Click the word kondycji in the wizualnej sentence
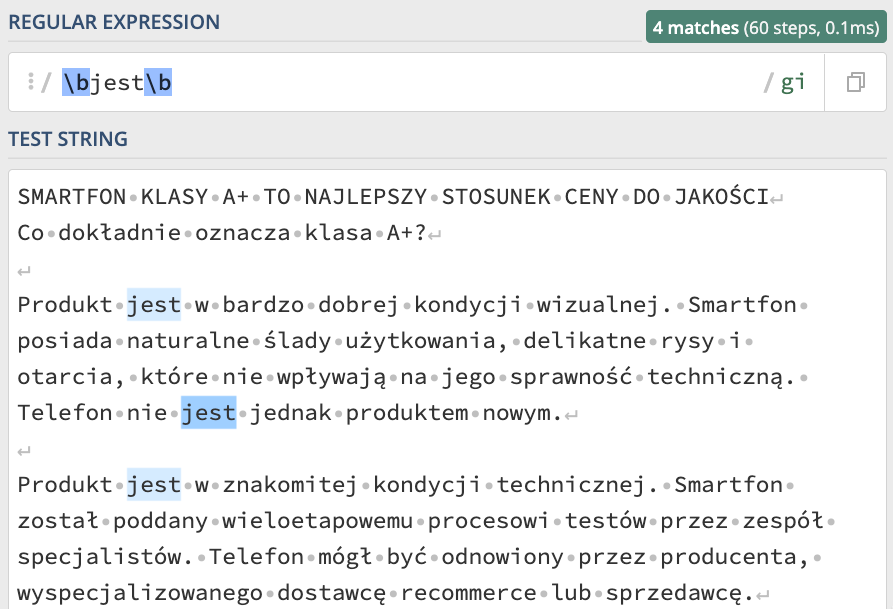The image size is (893, 609). tap(468, 305)
